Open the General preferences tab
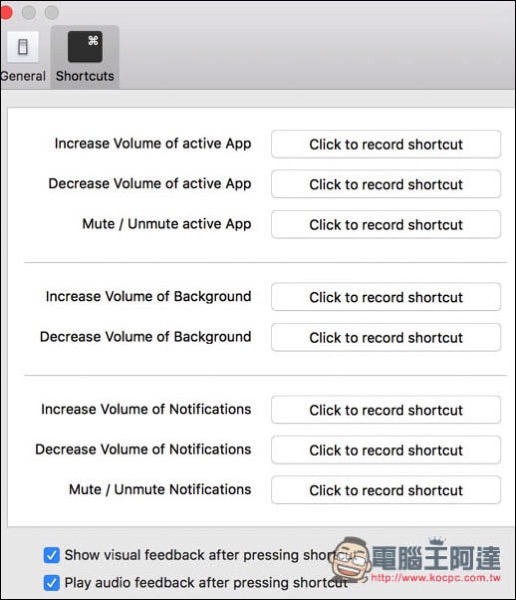 [x=23, y=57]
